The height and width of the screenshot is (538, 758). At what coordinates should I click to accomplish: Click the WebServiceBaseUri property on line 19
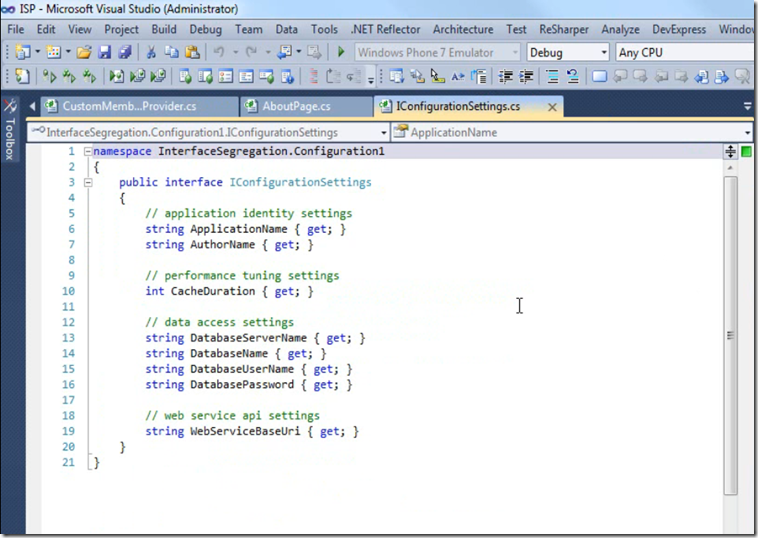pos(245,431)
